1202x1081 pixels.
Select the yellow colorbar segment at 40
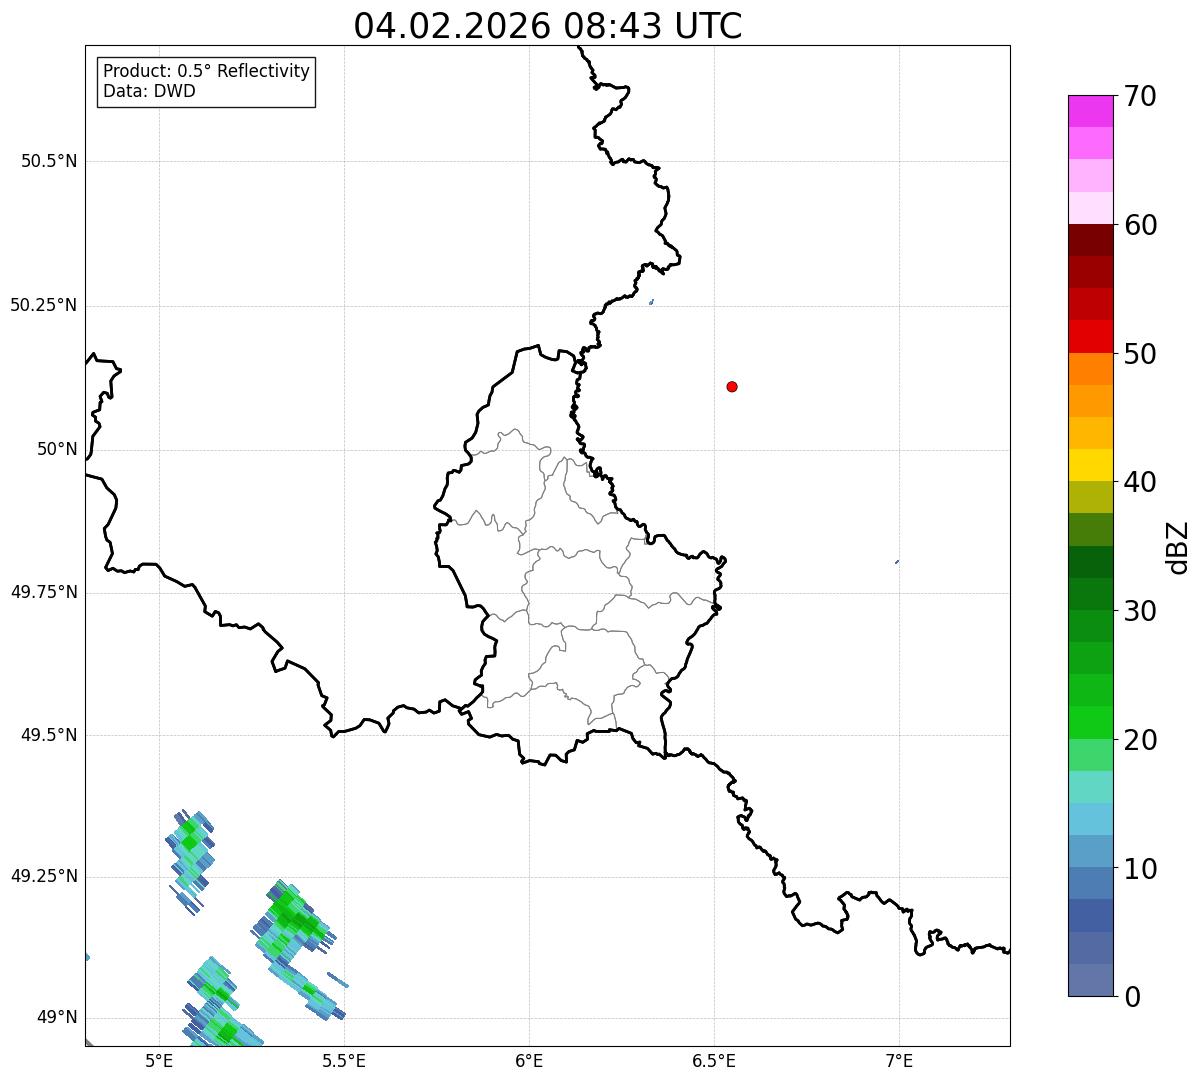pyautogui.click(x=1090, y=465)
